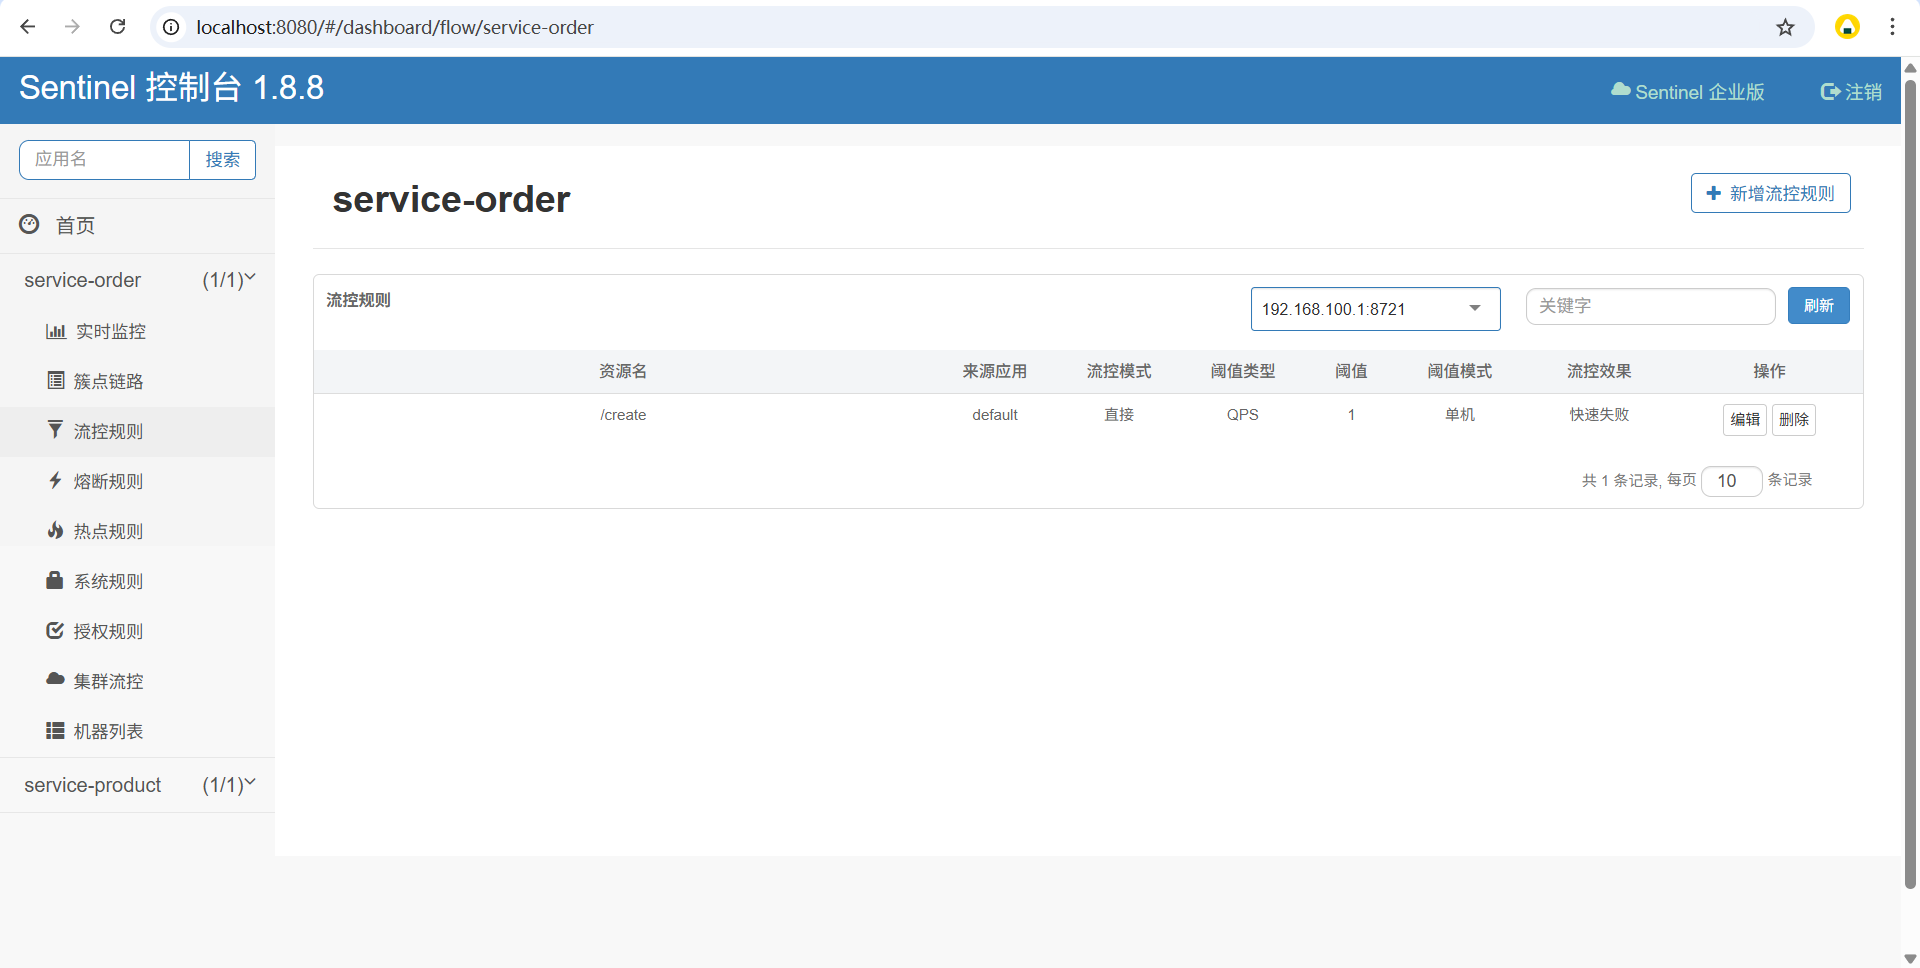This screenshot has width=1920, height=968.
Task: Click the browser forward arrow
Action: click(72, 27)
